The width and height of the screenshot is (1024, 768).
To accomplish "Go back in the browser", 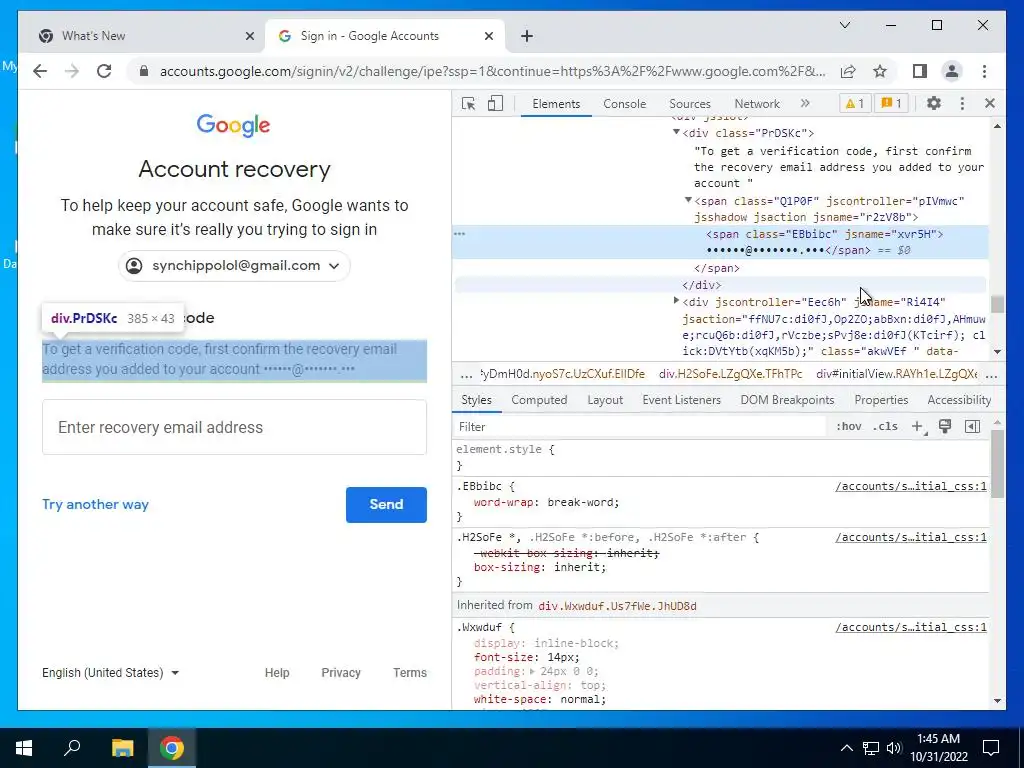I will [x=40, y=71].
